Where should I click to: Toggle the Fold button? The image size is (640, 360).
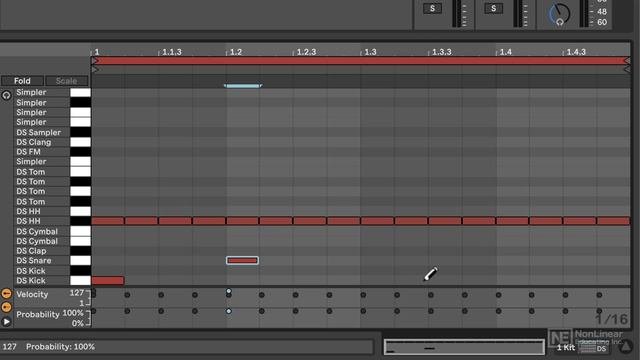coord(22,81)
